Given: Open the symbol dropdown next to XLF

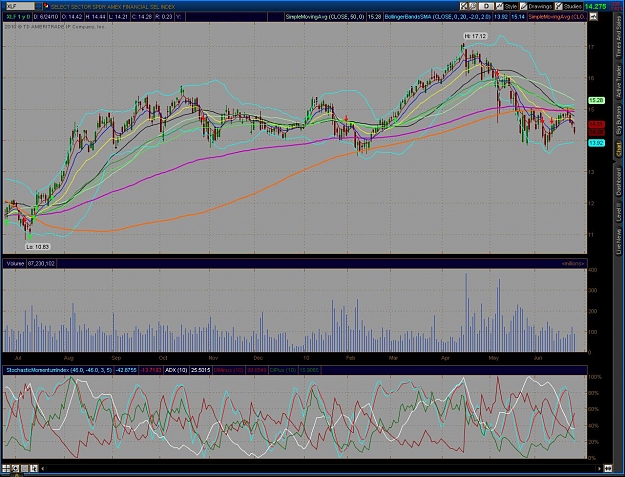Looking at the screenshot, I should coord(38,6).
